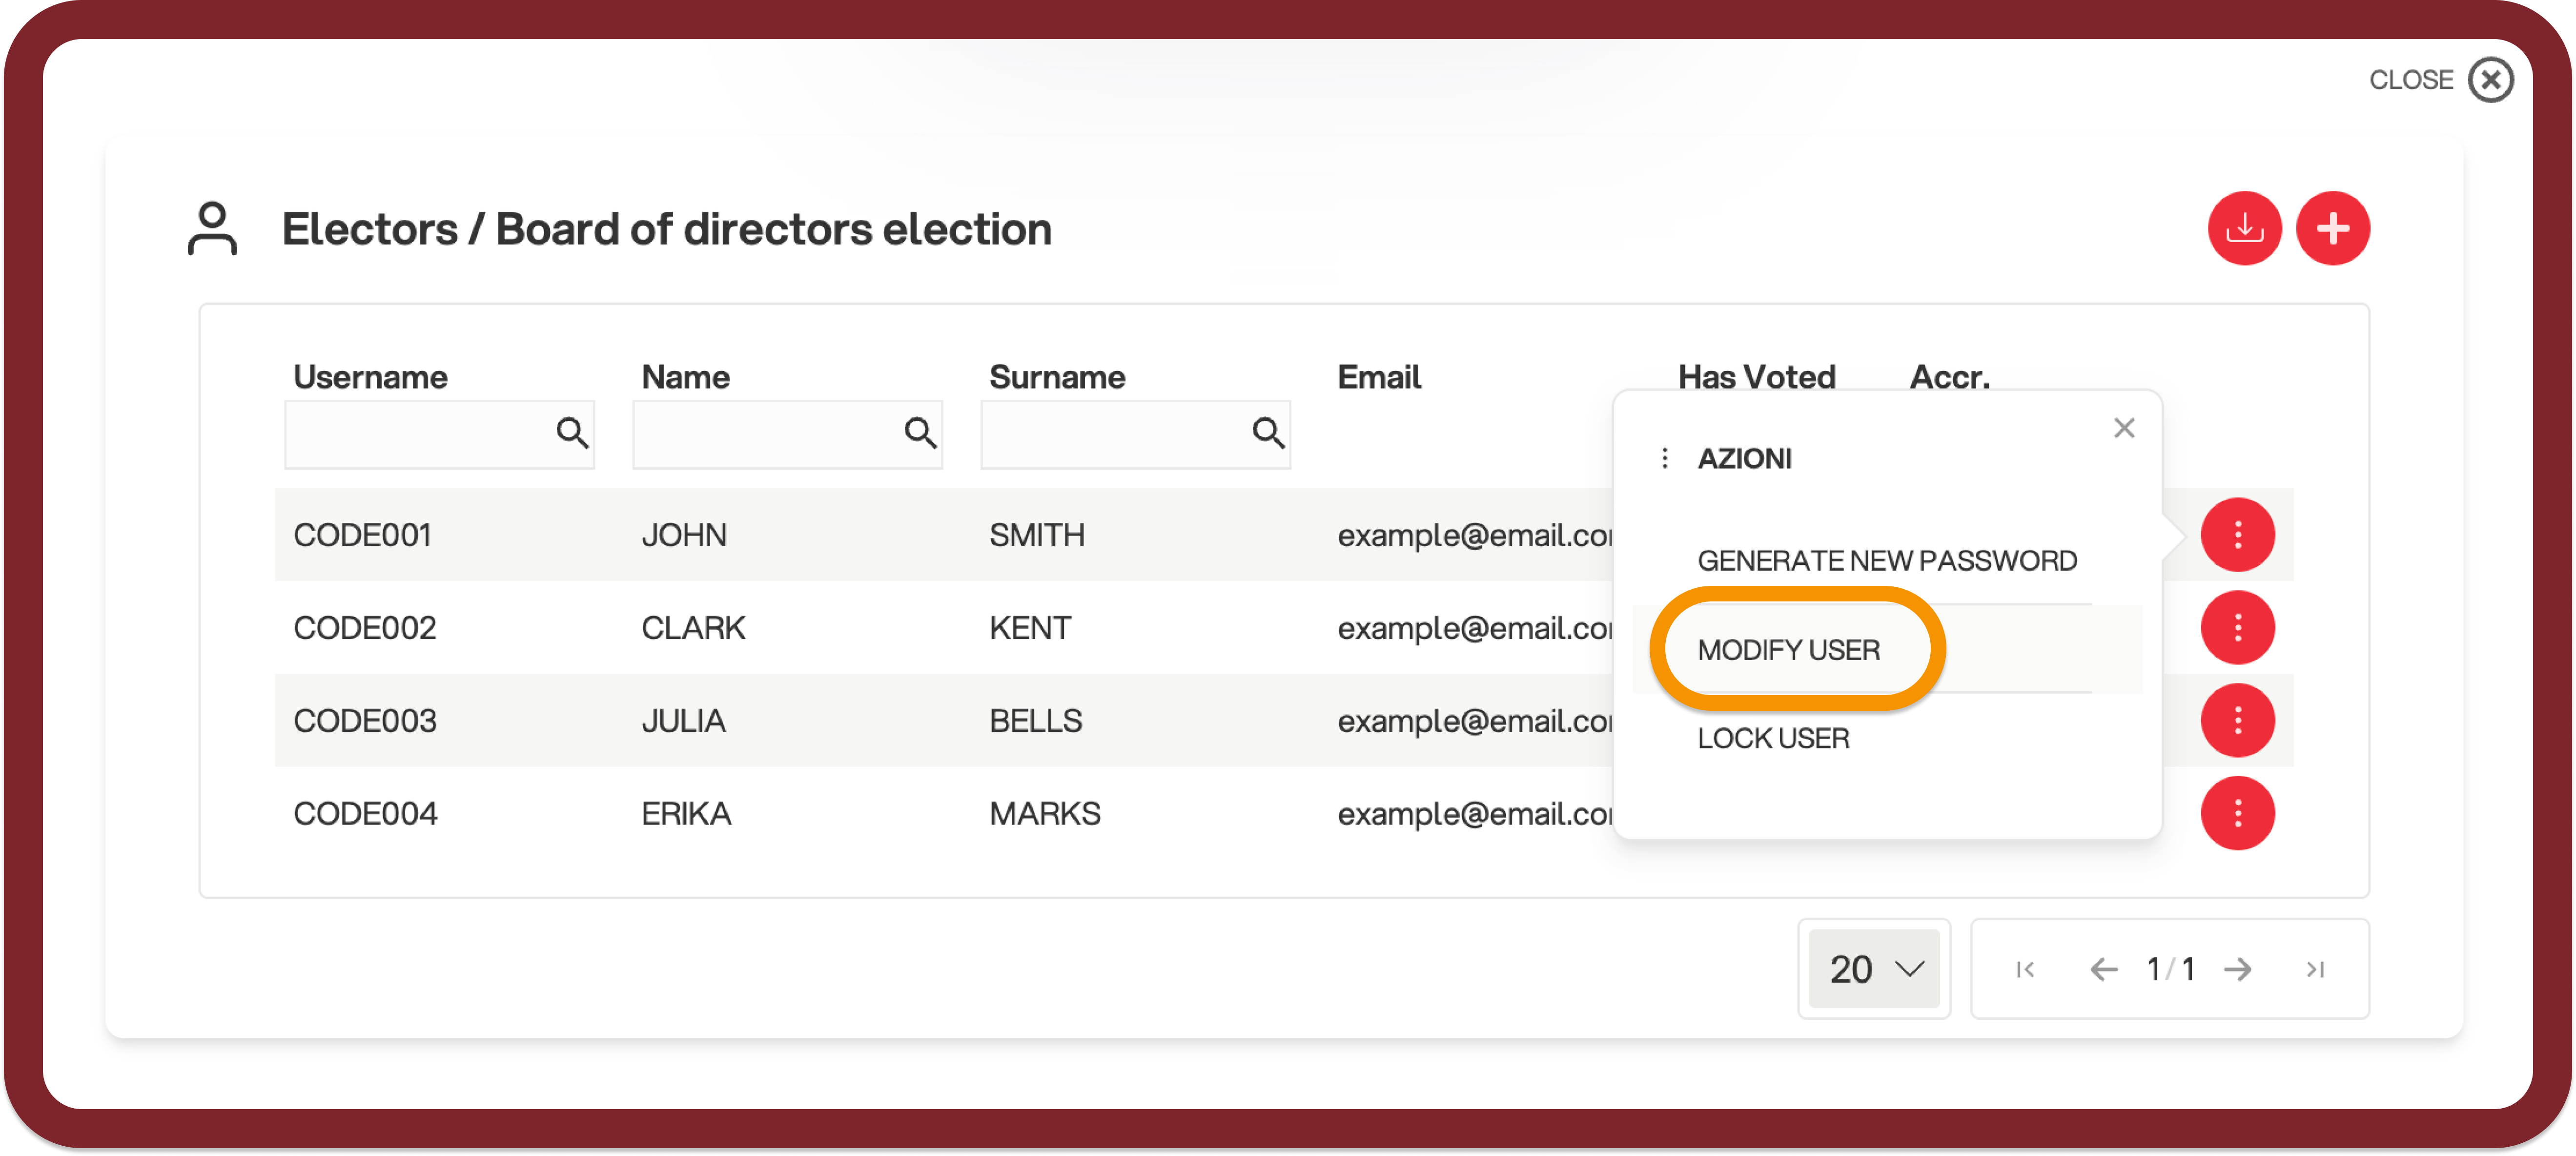Click username cell CODE001
The height and width of the screenshot is (1156, 2576).
(x=362, y=535)
